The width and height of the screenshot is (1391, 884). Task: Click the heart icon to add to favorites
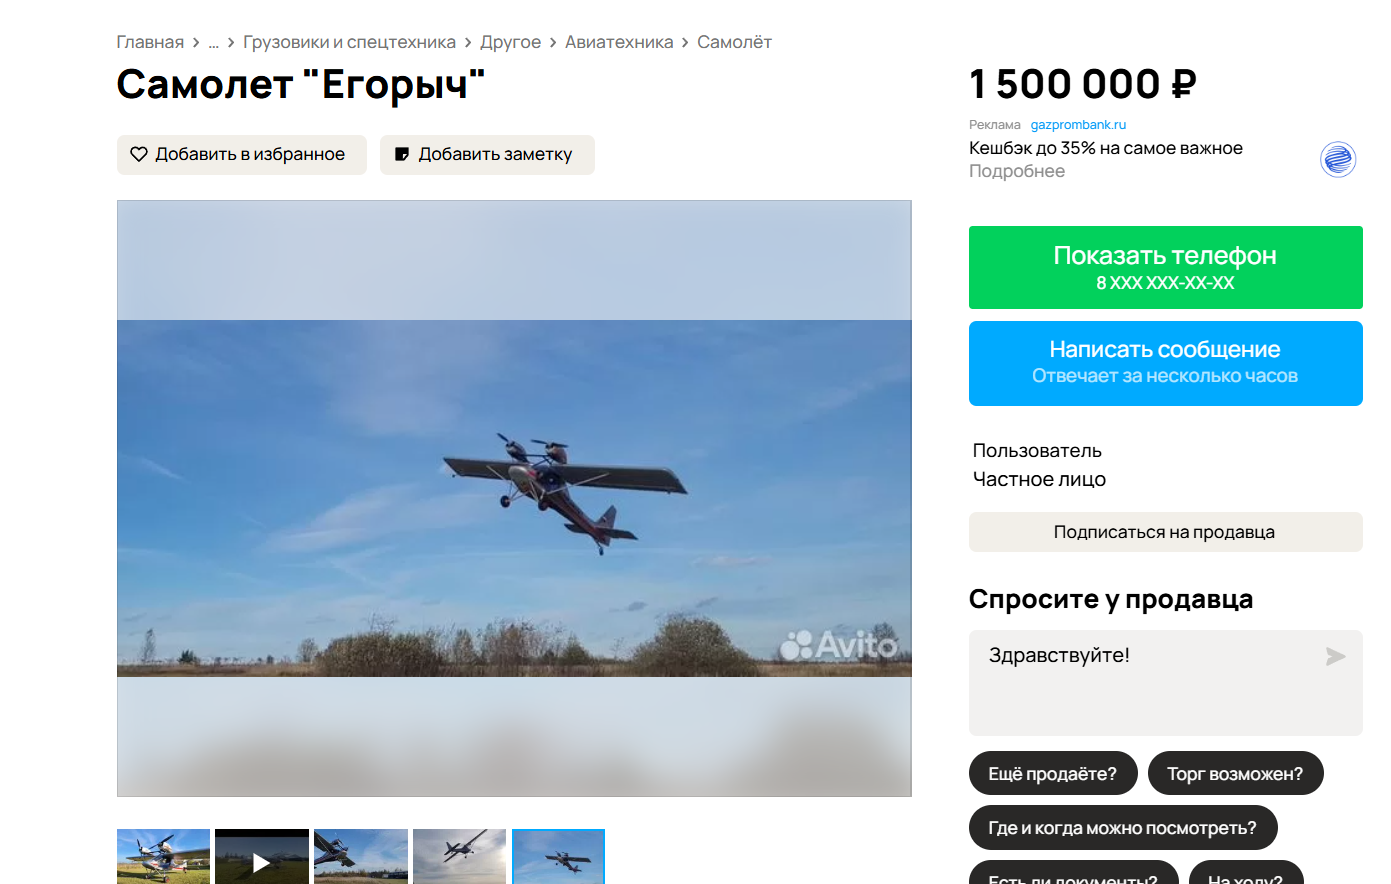[139, 154]
